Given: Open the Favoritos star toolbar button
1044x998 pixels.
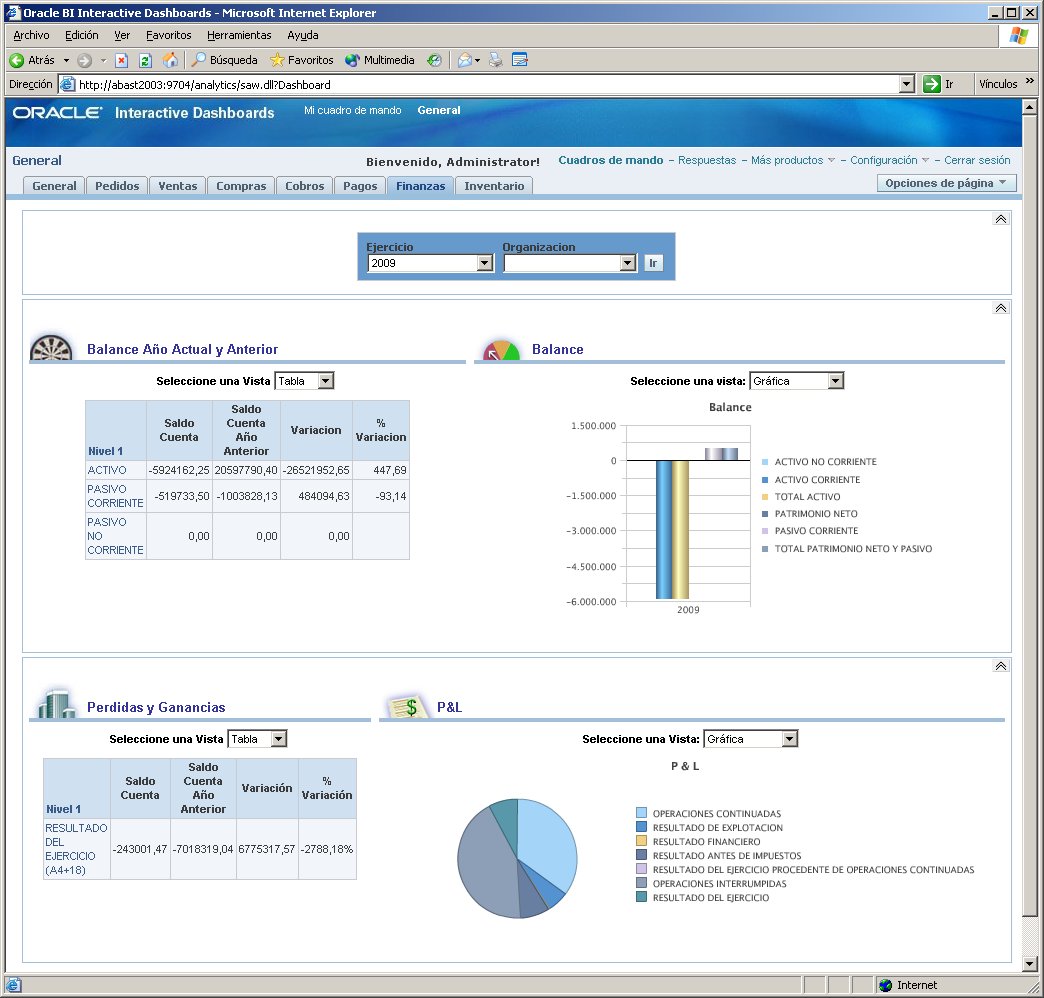Looking at the screenshot, I should tap(301, 60).
